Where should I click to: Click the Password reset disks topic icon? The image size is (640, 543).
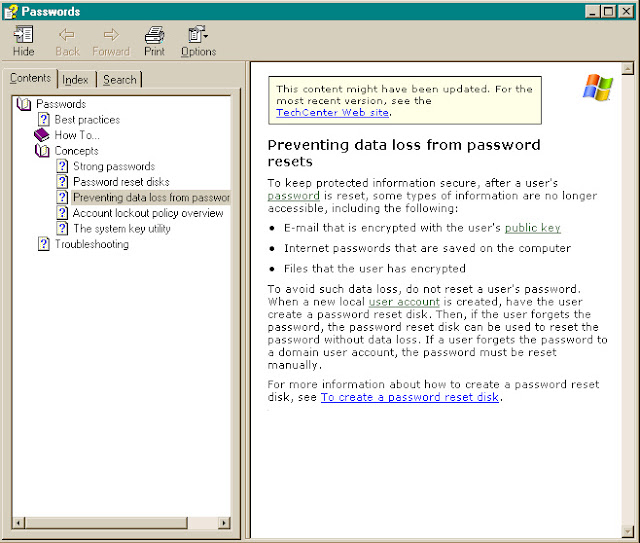coord(62,182)
